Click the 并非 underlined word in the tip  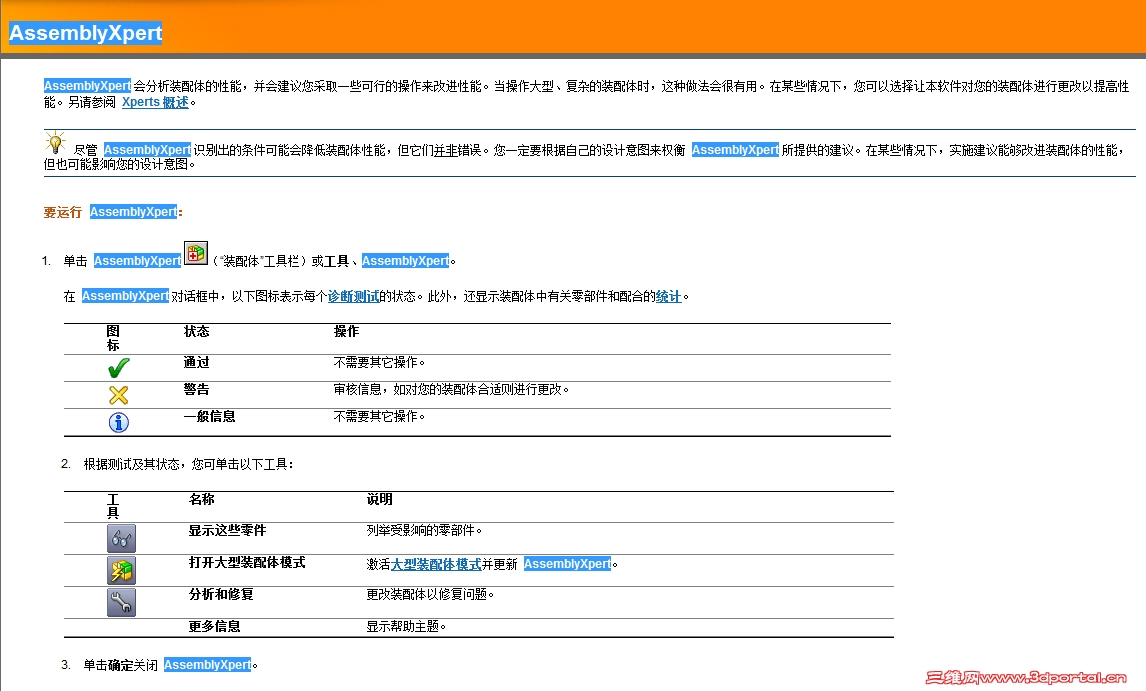point(445,150)
